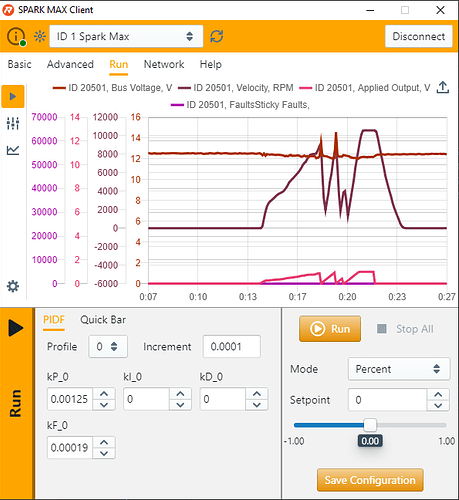Click the Increment input field
459x500 pixels.
[232, 346]
